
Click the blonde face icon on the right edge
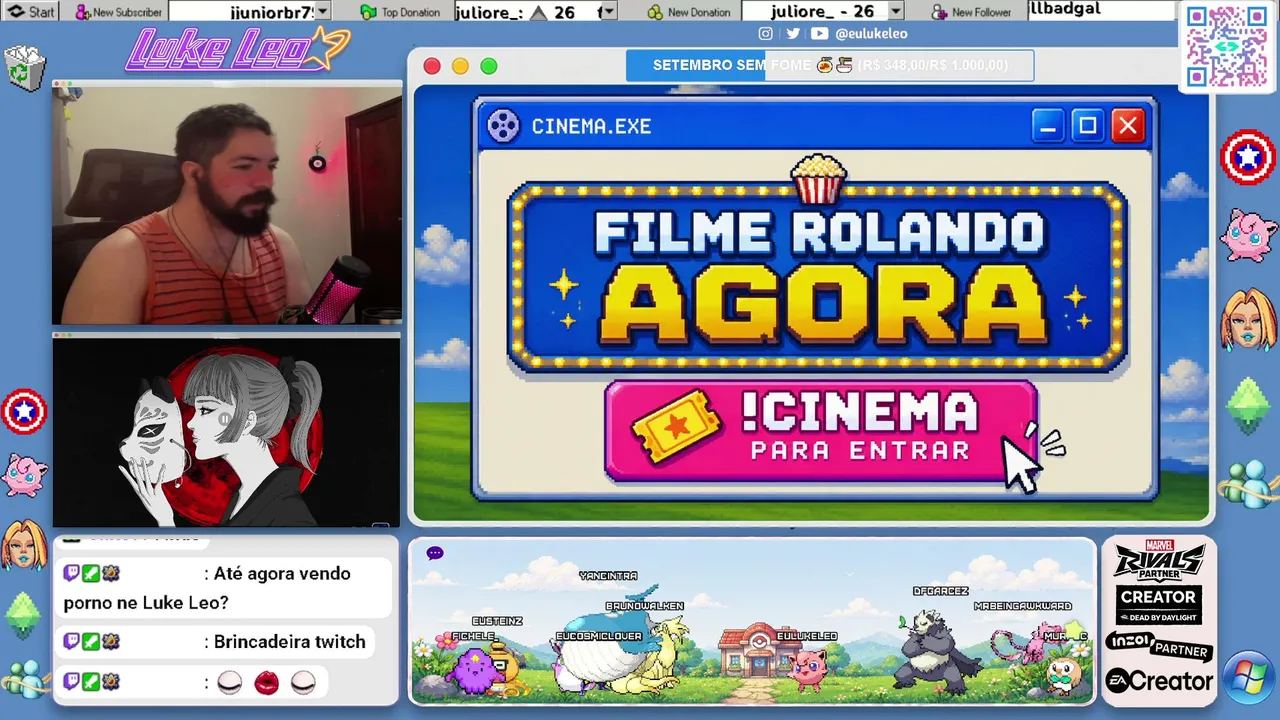1248,318
